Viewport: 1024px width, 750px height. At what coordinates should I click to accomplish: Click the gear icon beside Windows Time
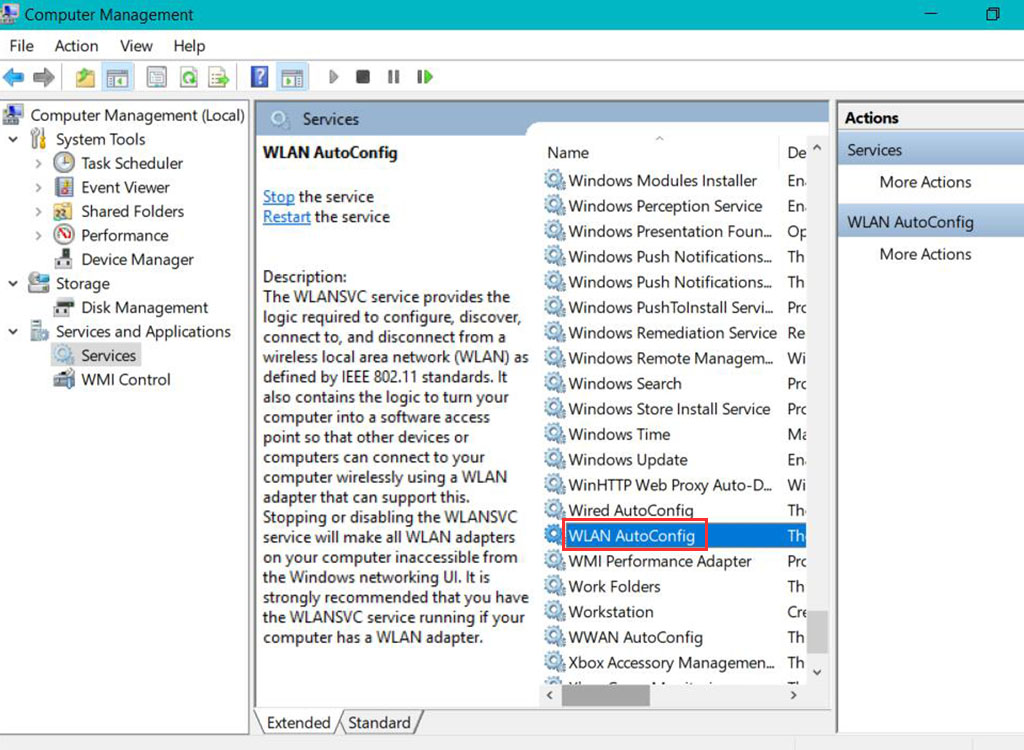pyautogui.click(x=554, y=433)
